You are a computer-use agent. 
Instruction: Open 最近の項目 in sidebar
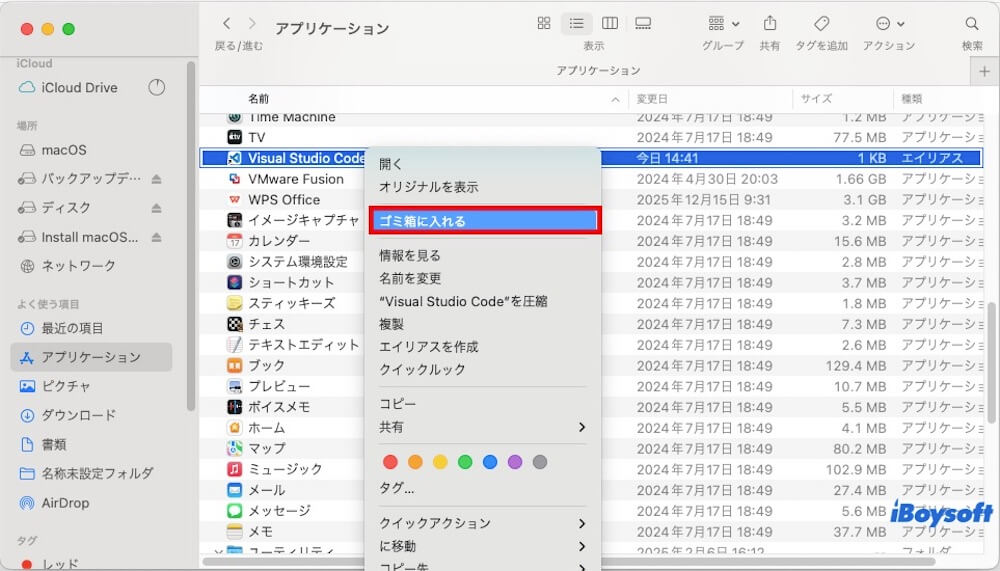[x=72, y=328]
